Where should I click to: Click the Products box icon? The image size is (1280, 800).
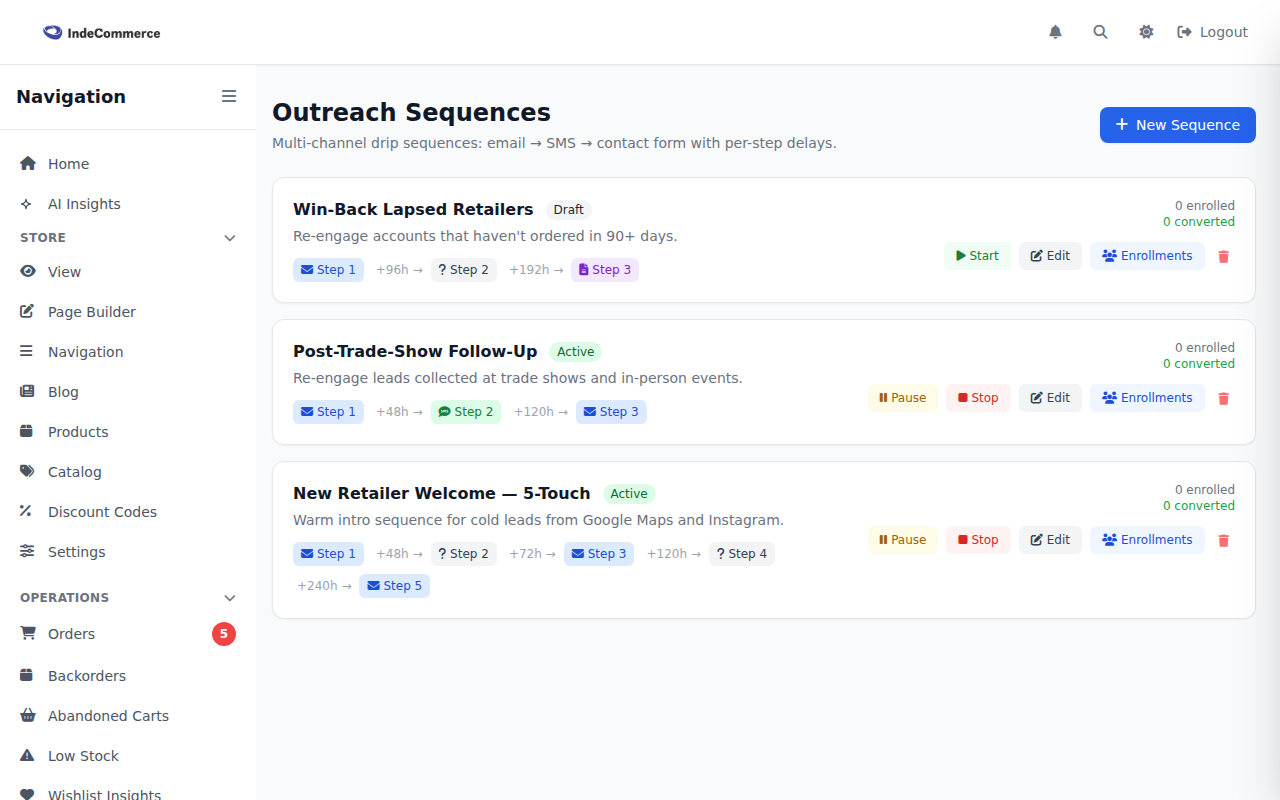[27, 432]
